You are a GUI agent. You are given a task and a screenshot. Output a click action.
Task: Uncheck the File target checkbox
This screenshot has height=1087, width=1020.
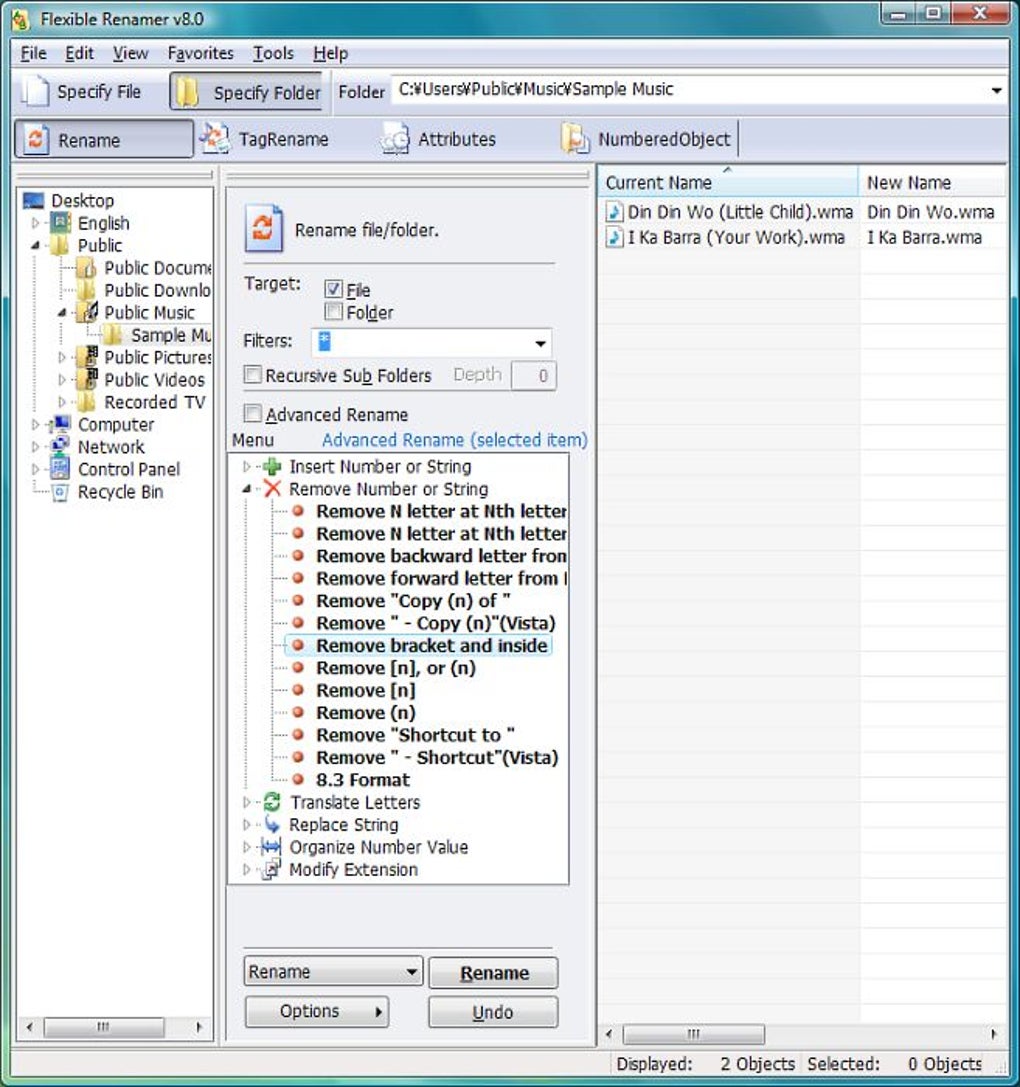pos(334,289)
